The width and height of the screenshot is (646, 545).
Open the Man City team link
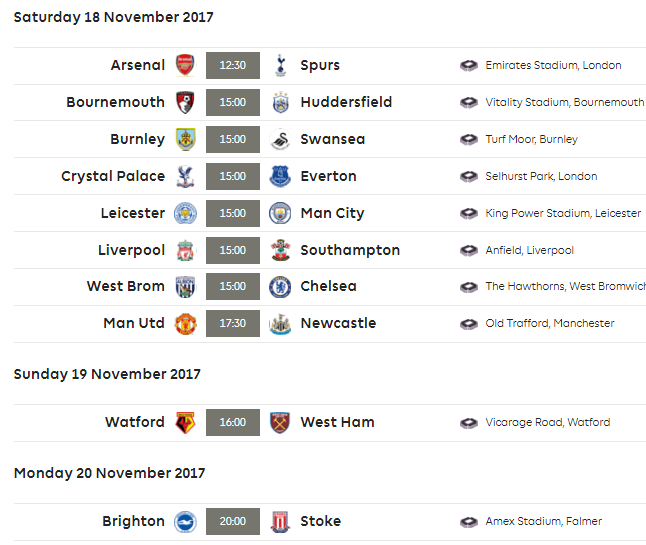(x=332, y=213)
